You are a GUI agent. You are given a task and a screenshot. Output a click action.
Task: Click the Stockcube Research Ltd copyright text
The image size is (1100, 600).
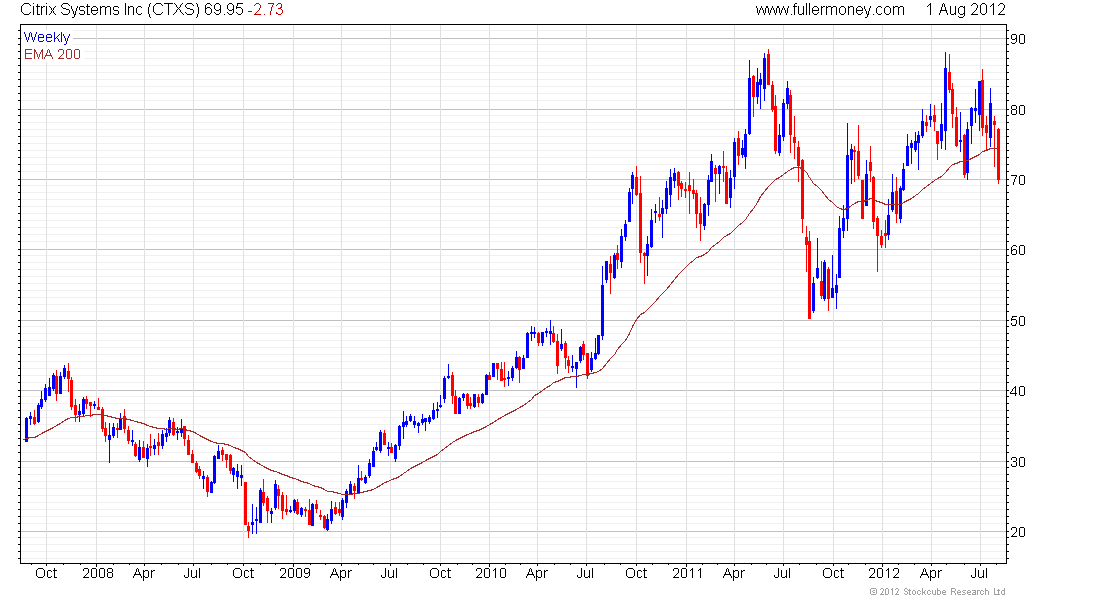tap(937, 592)
